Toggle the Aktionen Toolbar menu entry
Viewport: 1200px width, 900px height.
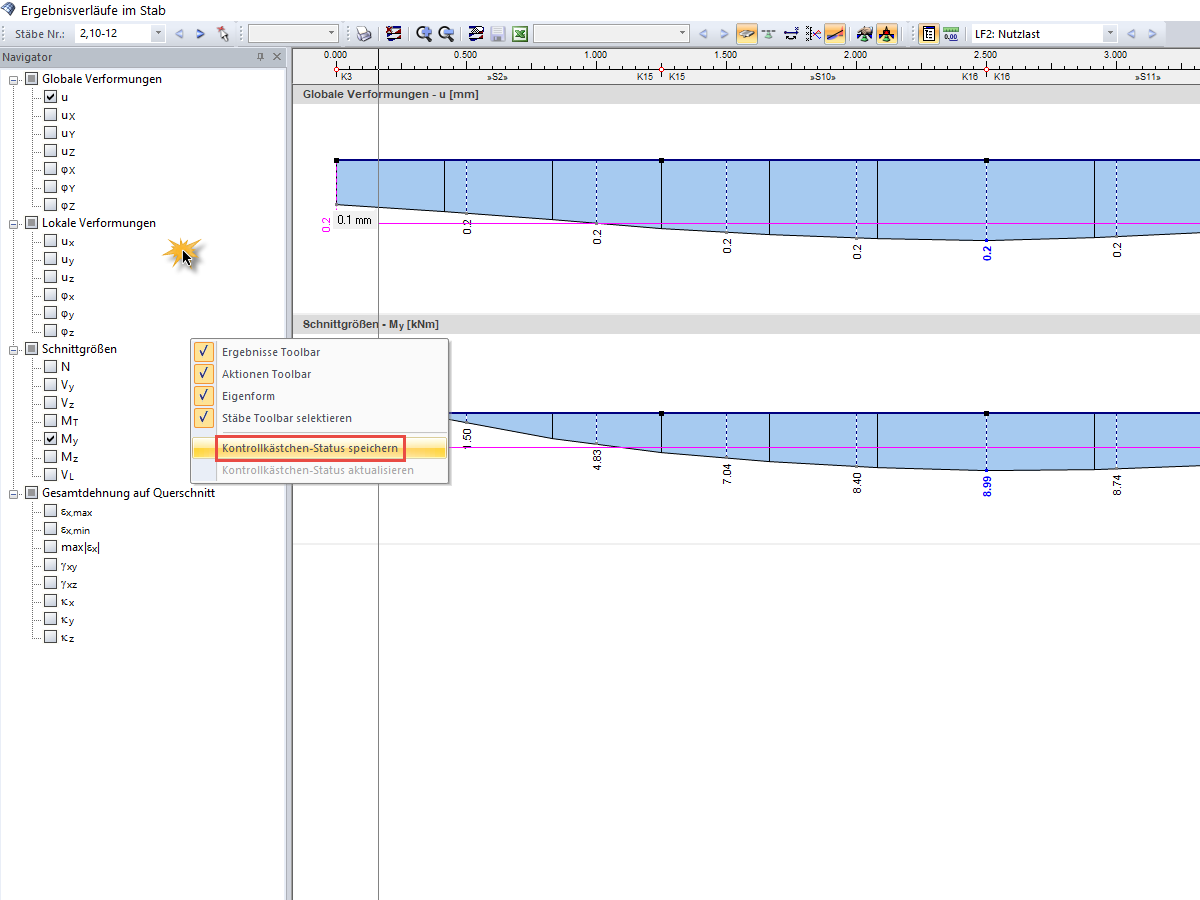(x=319, y=374)
